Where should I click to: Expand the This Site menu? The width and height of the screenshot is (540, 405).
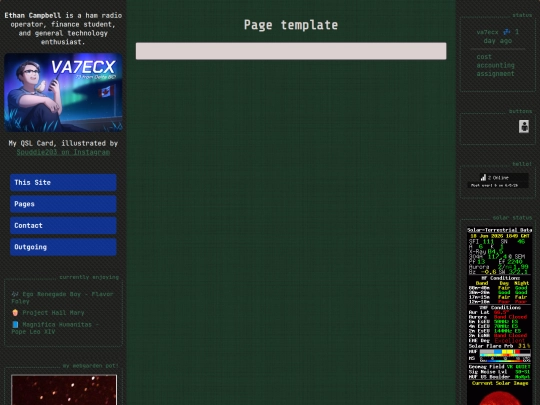coord(63,183)
